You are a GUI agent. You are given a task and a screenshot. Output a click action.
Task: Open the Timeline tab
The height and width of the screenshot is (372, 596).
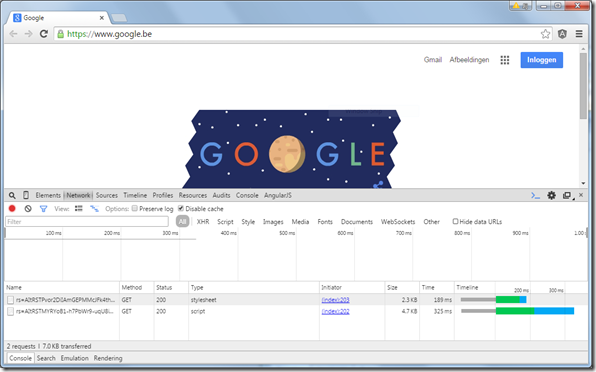[x=135, y=195]
